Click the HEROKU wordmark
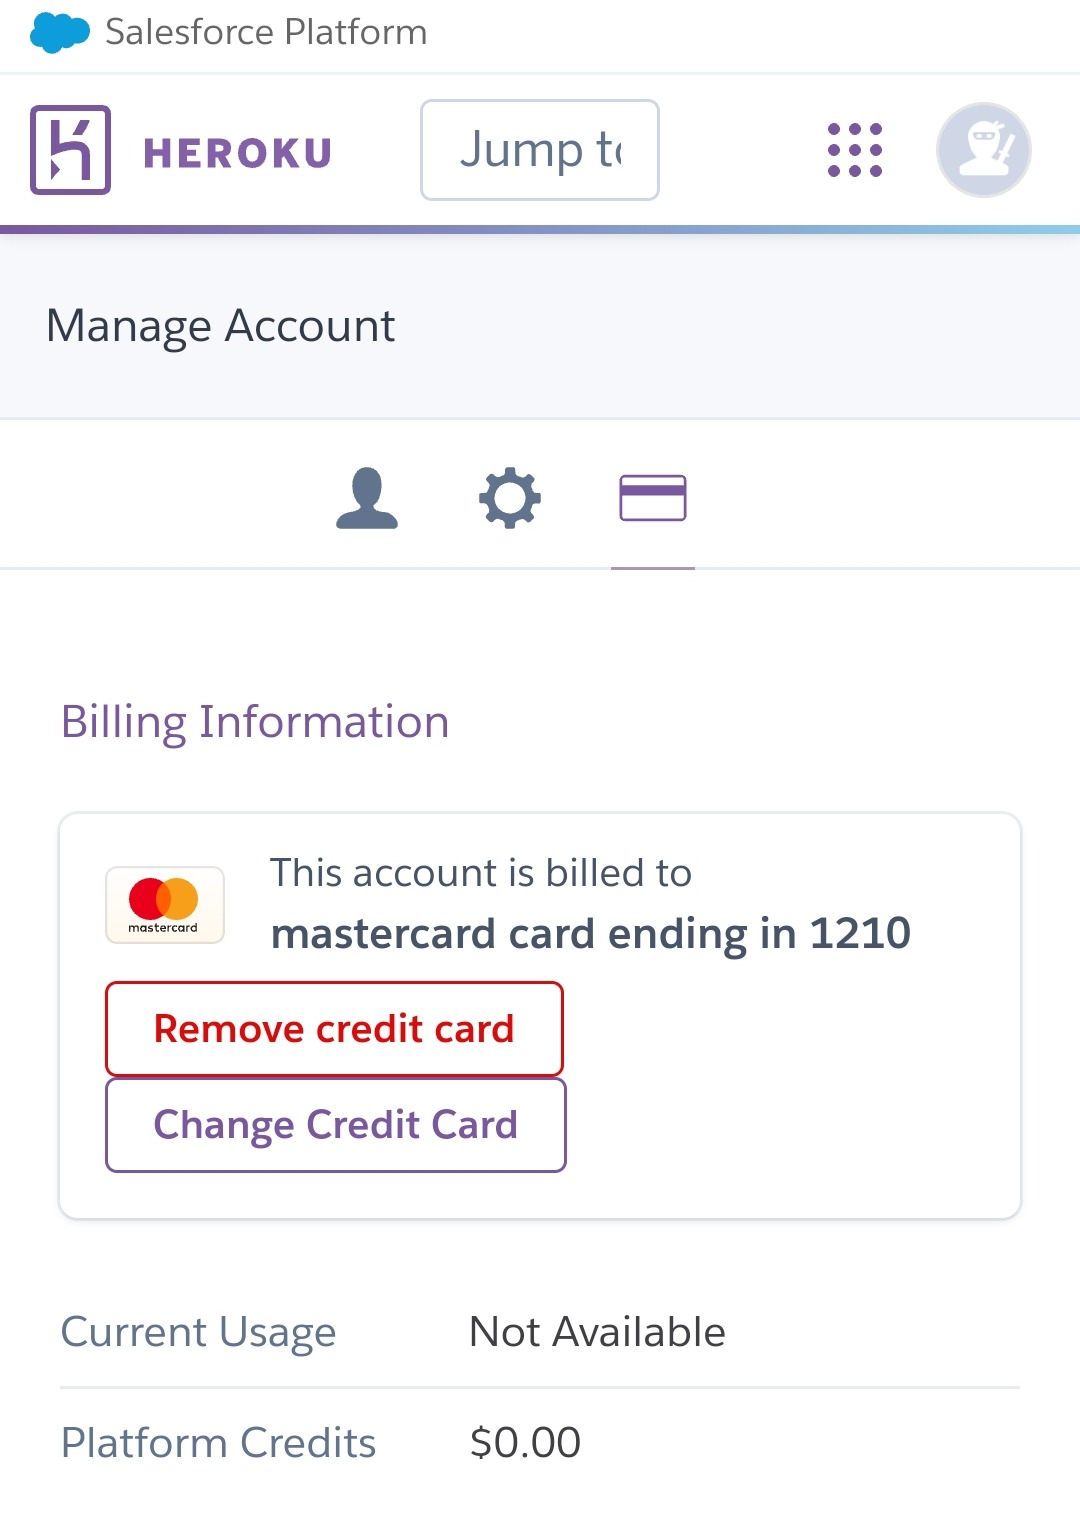1080x1533 pixels. pyautogui.click(x=237, y=153)
